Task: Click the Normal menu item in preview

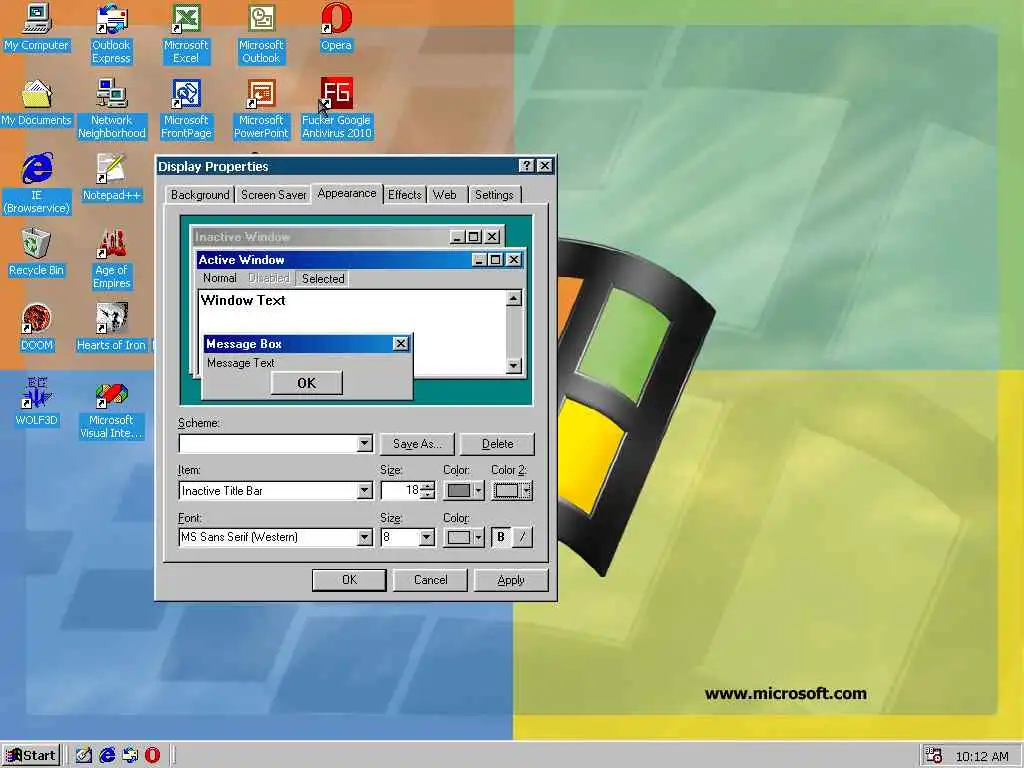Action: (x=219, y=278)
